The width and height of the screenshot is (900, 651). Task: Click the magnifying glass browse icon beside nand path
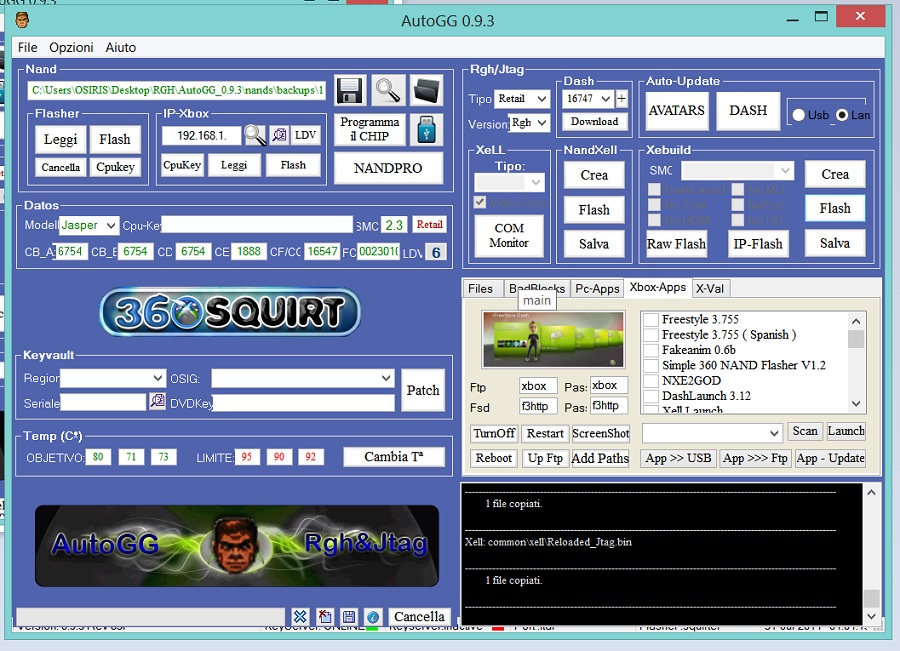388,91
